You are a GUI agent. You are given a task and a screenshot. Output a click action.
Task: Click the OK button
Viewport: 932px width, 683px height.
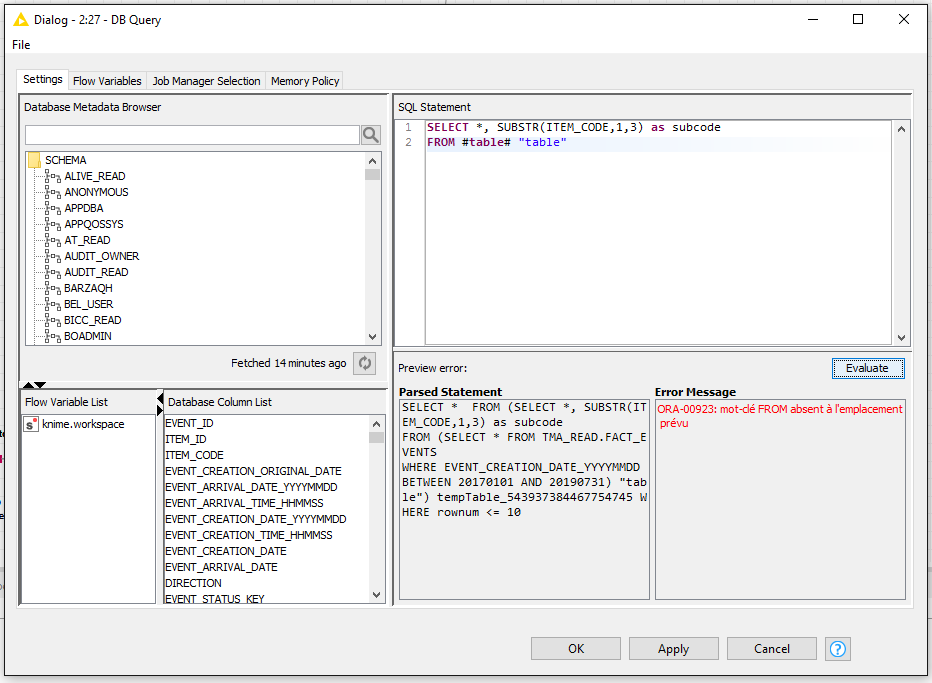[576, 649]
